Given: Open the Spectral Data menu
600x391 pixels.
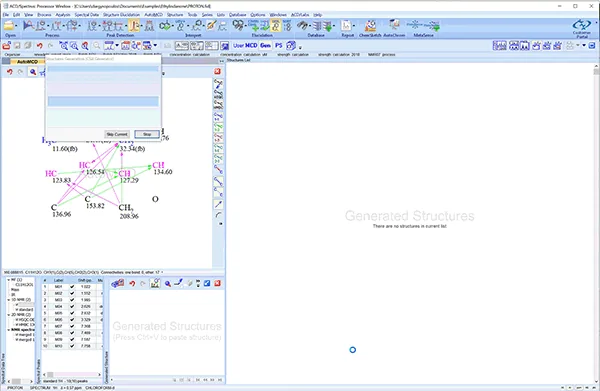Looking at the screenshot, I should 86,15.
